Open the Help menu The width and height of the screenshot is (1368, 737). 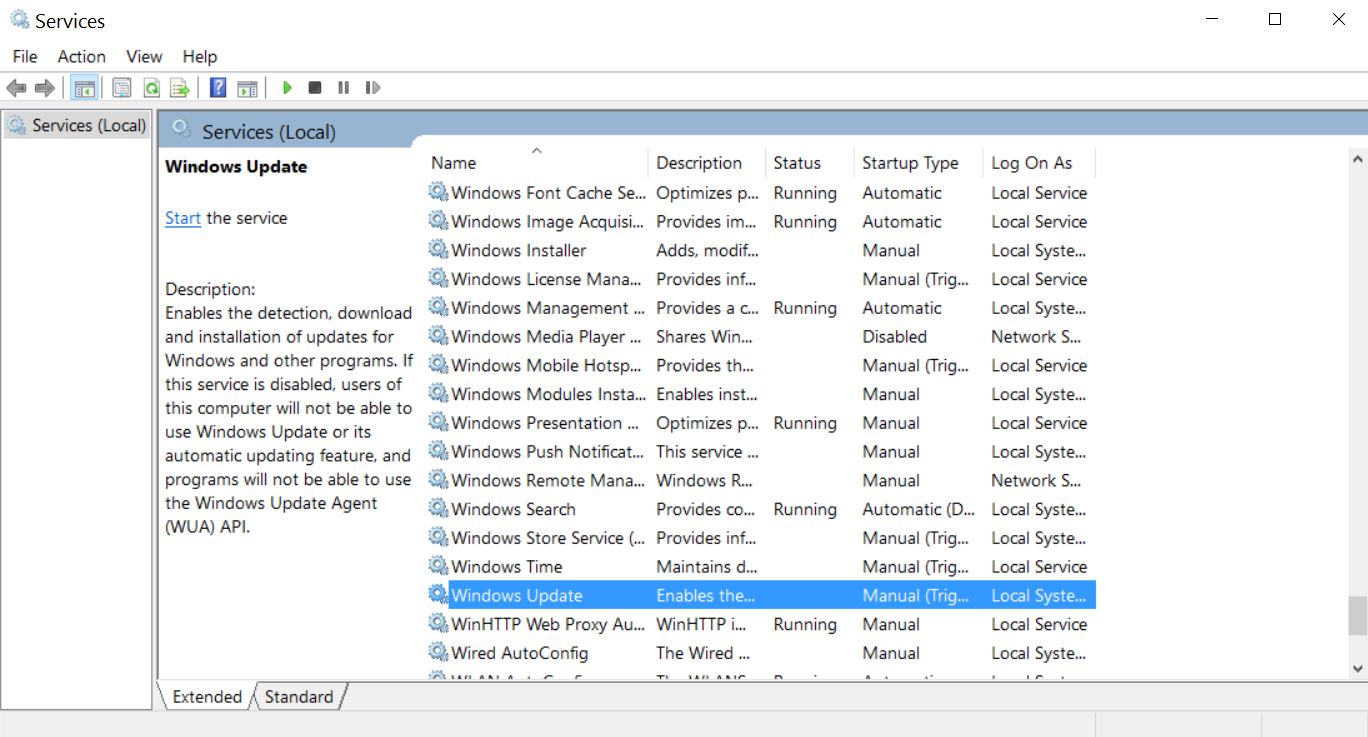200,57
